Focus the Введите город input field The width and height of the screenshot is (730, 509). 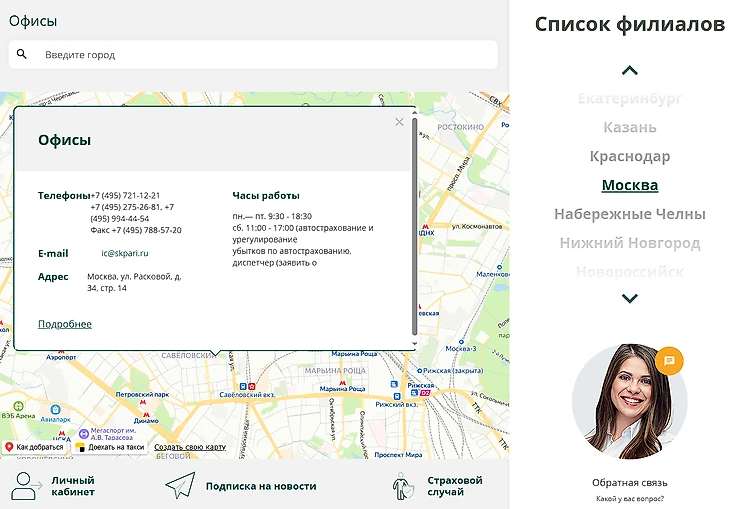(x=265, y=54)
